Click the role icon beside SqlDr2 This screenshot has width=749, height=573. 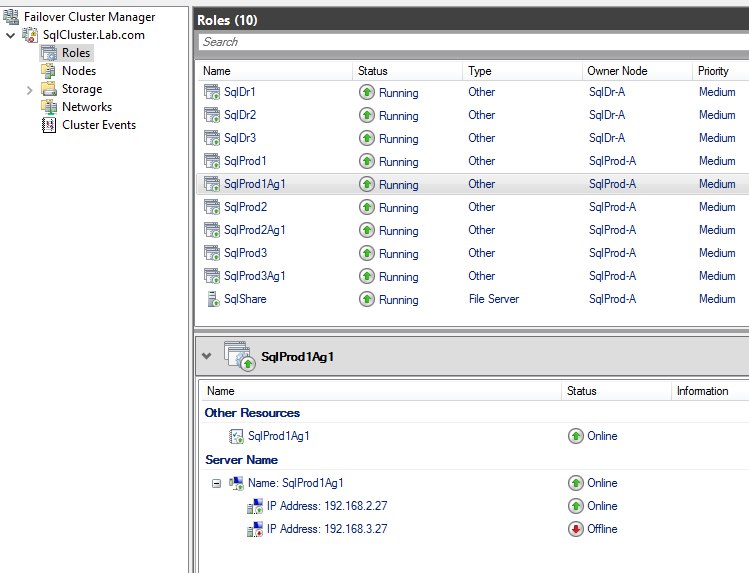pyautogui.click(x=212, y=115)
